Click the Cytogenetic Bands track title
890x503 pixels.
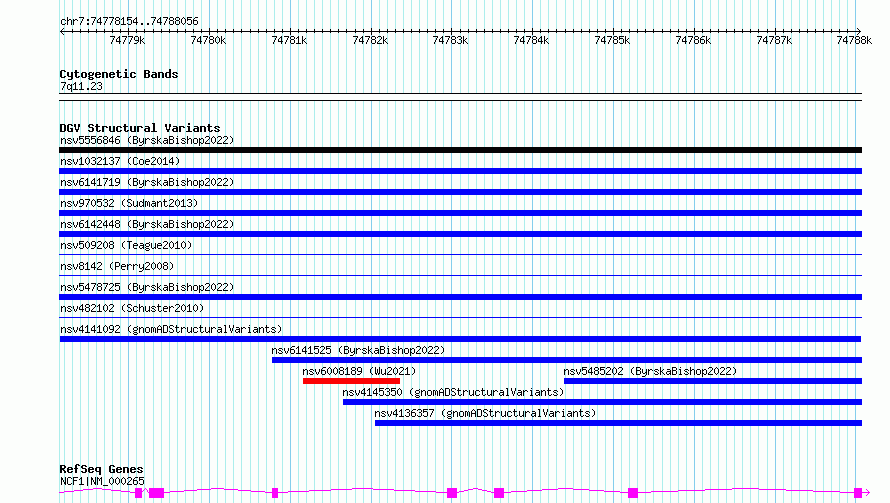119,74
